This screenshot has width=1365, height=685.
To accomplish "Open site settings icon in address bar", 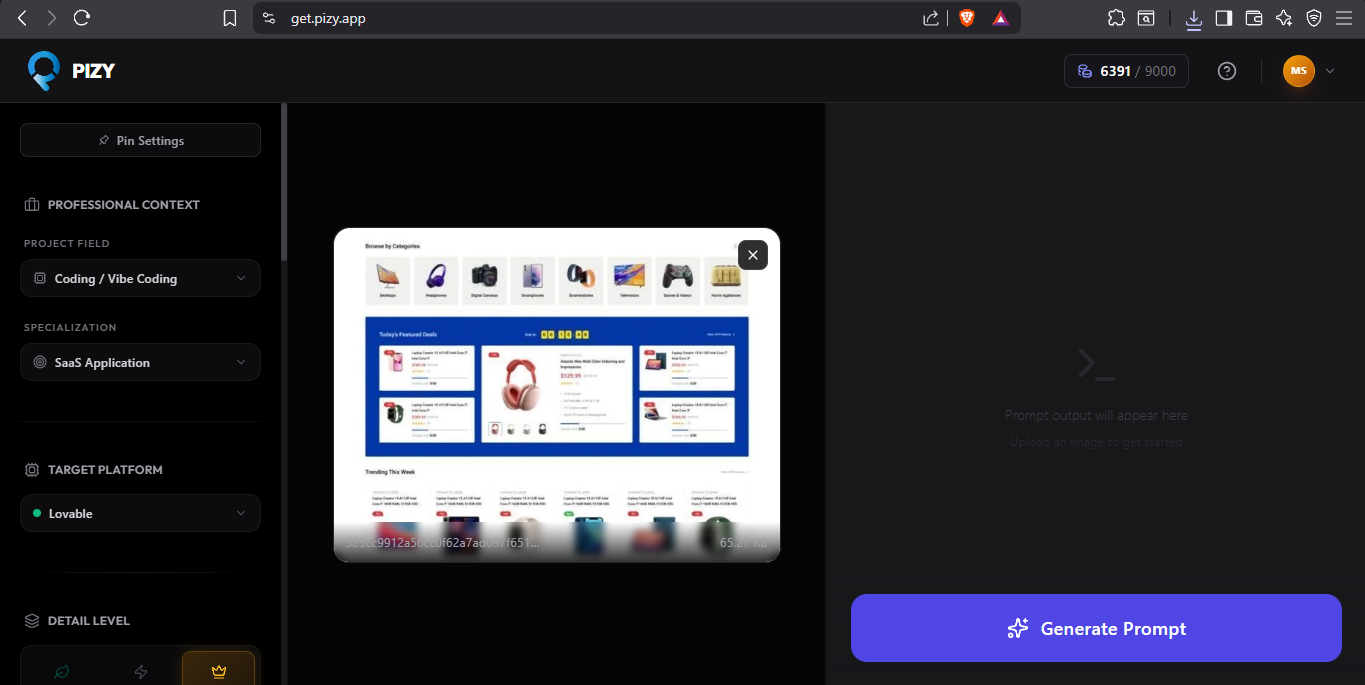I will point(269,18).
